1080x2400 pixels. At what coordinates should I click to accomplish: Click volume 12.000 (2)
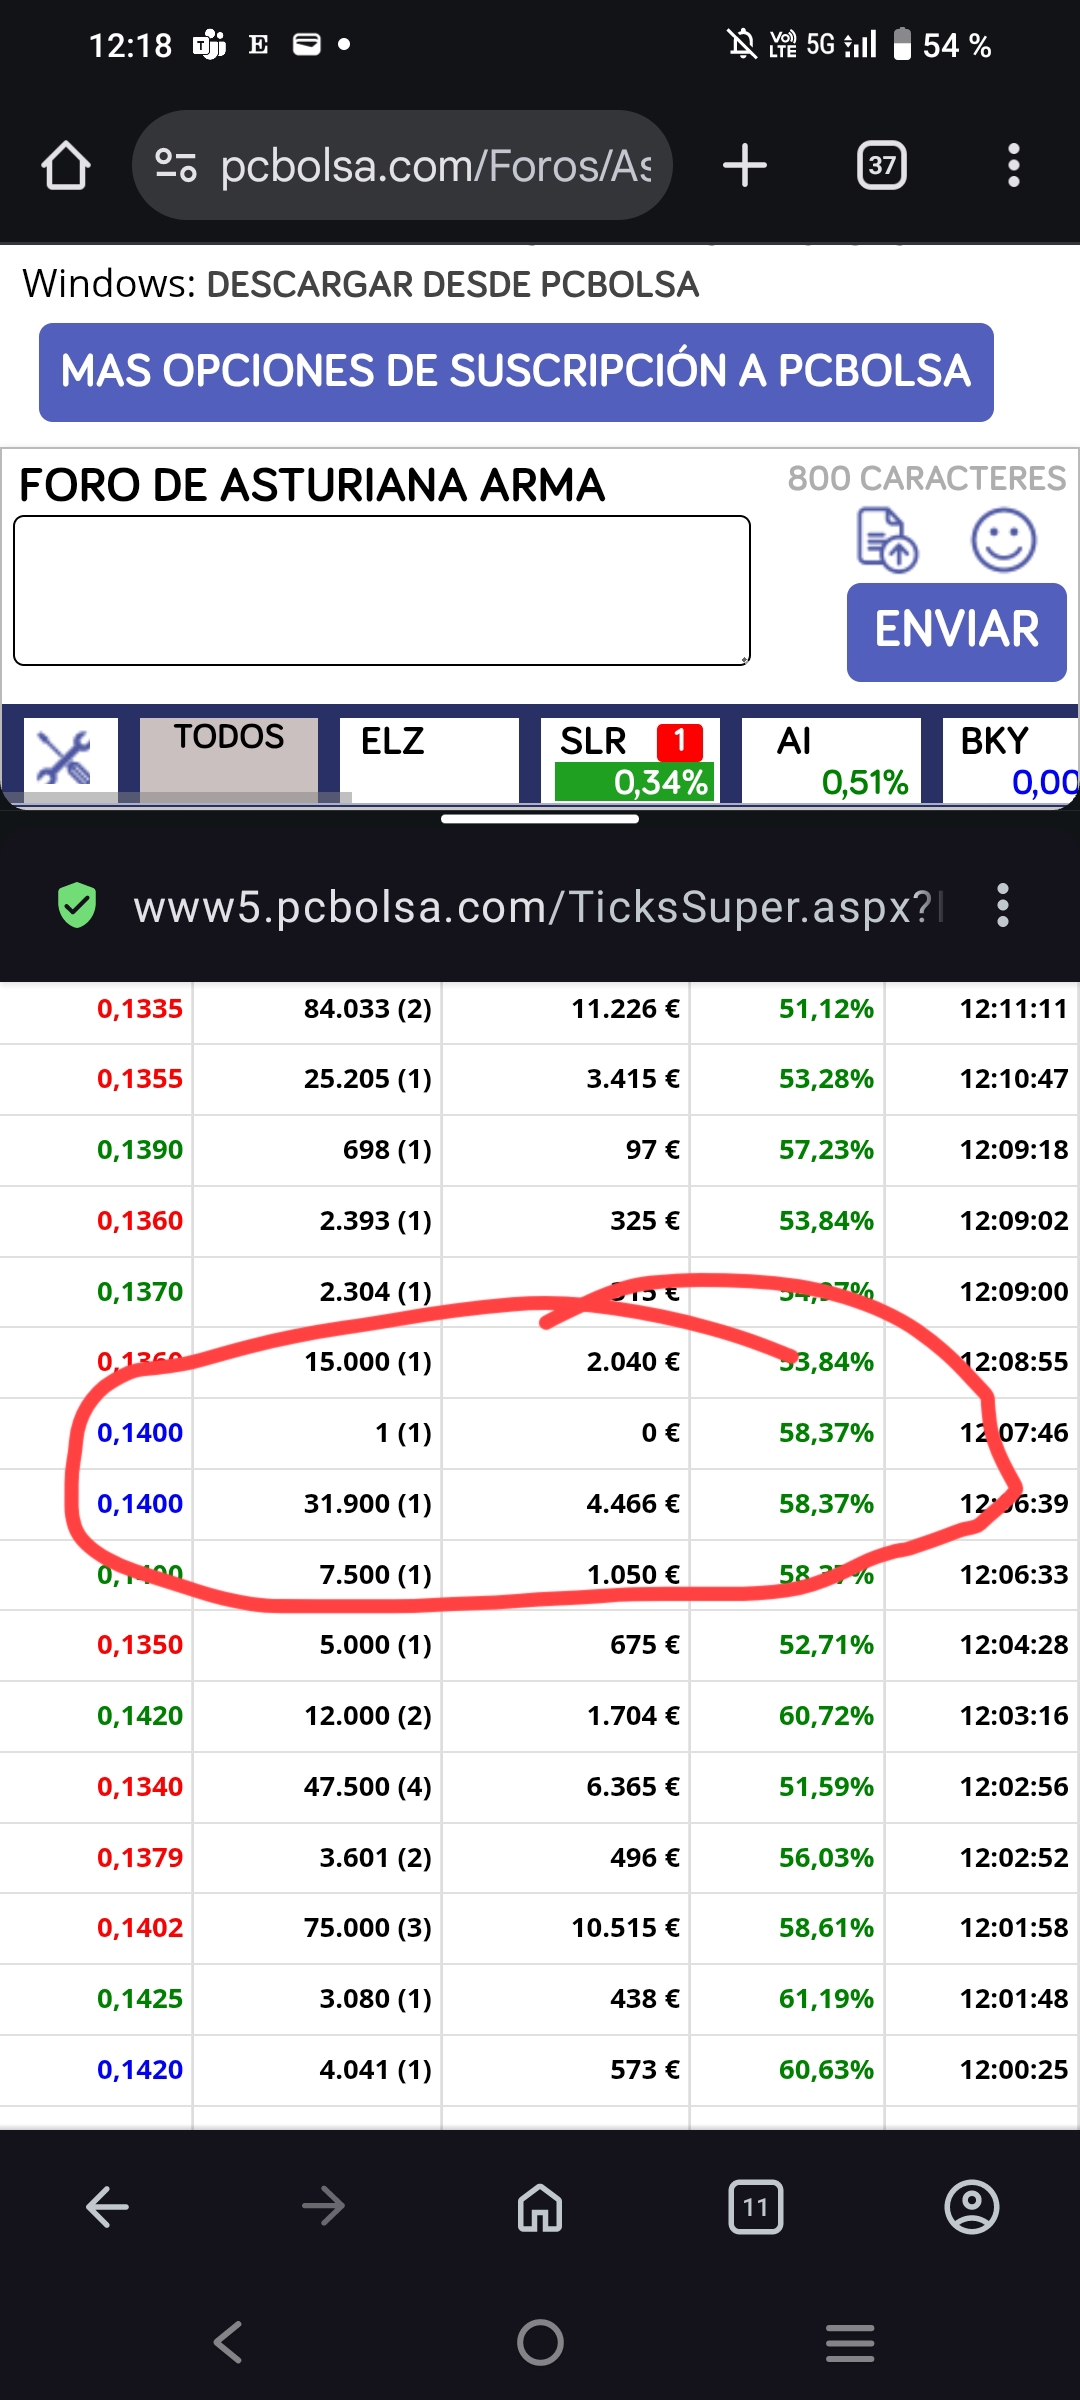tap(368, 1716)
